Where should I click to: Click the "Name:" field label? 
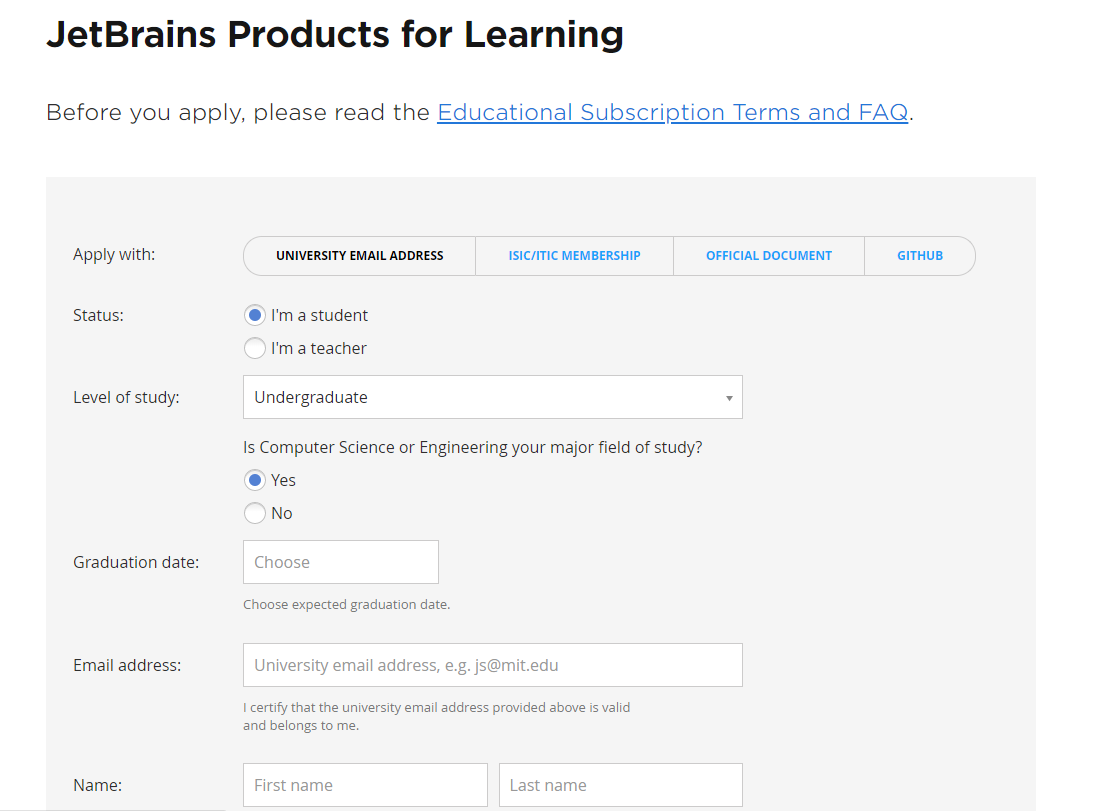[97, 785]
